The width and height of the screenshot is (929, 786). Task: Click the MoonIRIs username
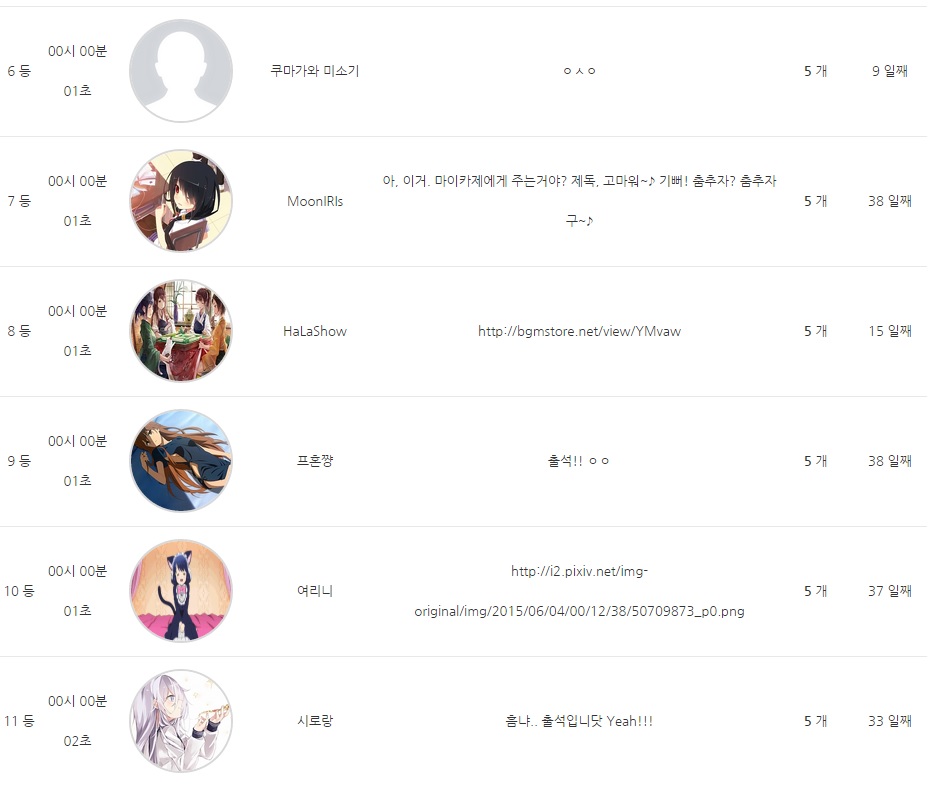315,201
